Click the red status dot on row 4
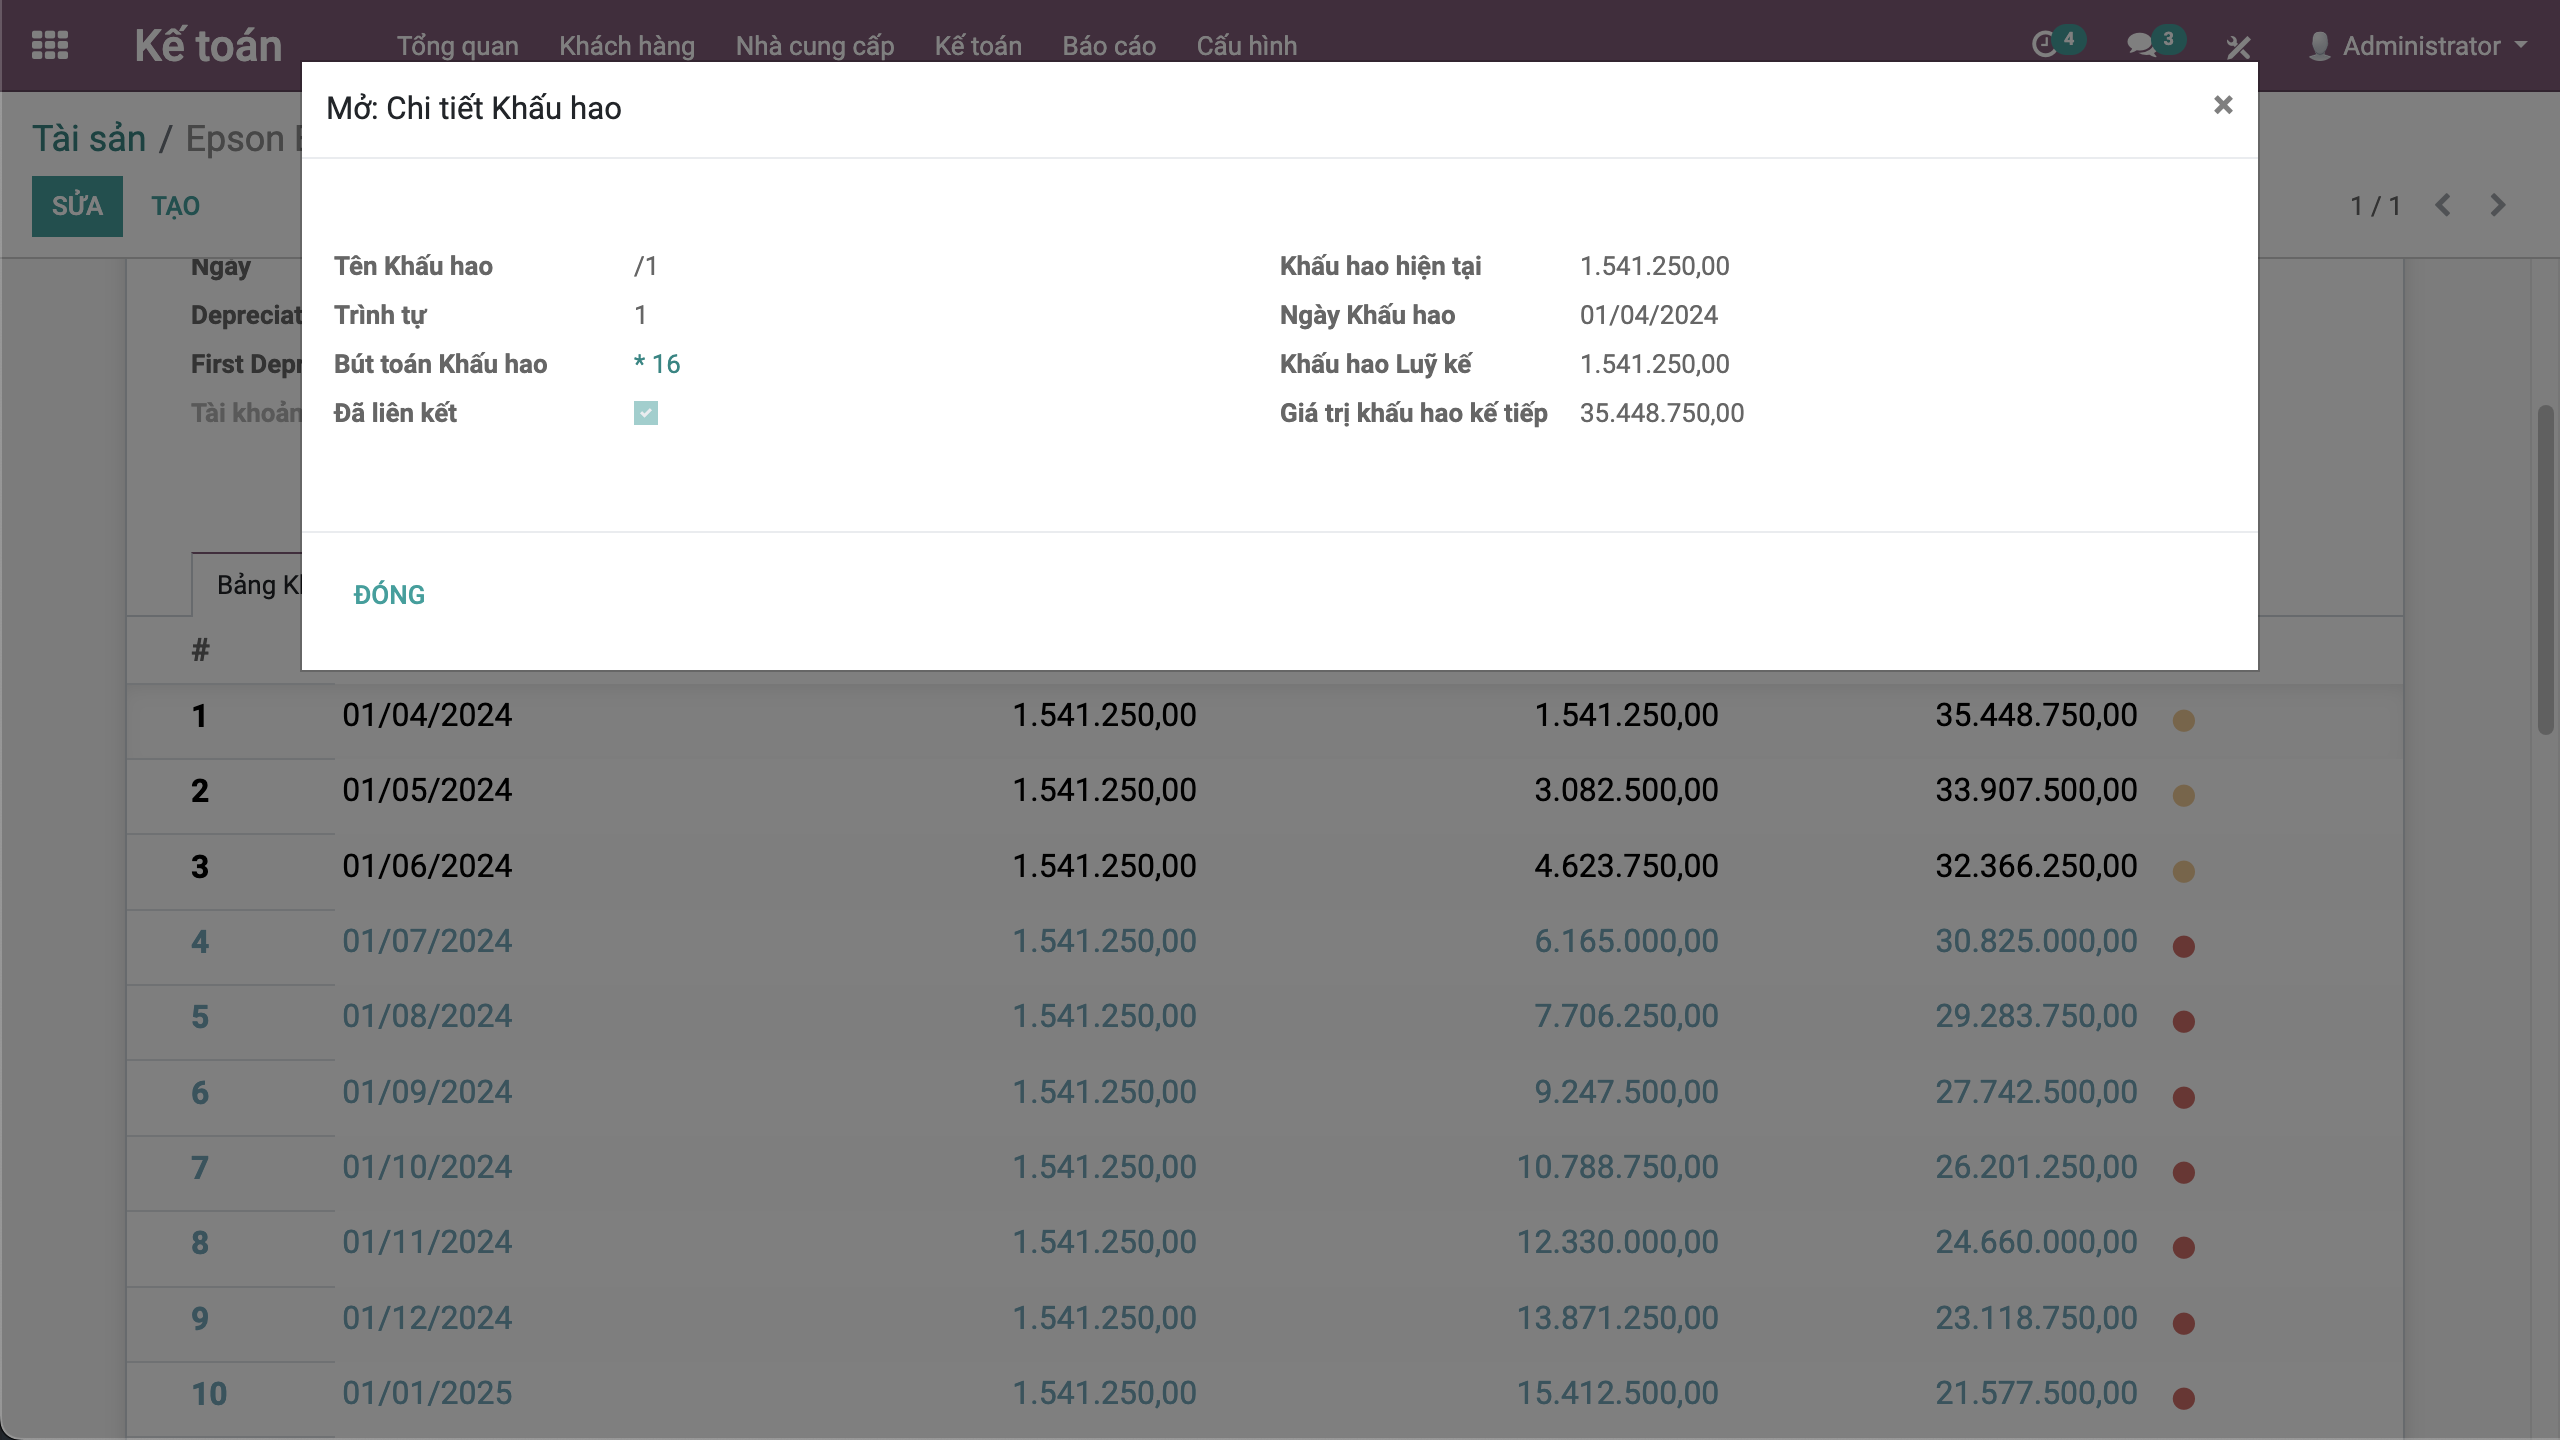The width and height of the screenshot is (2560, 1440). (2183, 946)
